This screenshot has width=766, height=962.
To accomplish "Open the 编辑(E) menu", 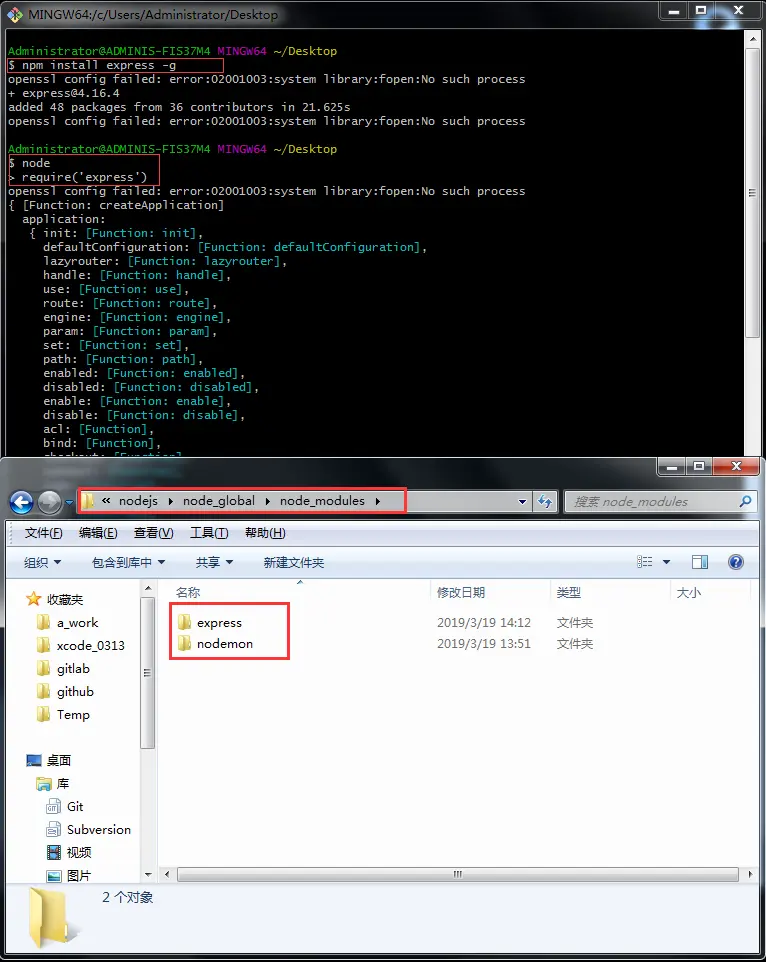I will (98, 533).
